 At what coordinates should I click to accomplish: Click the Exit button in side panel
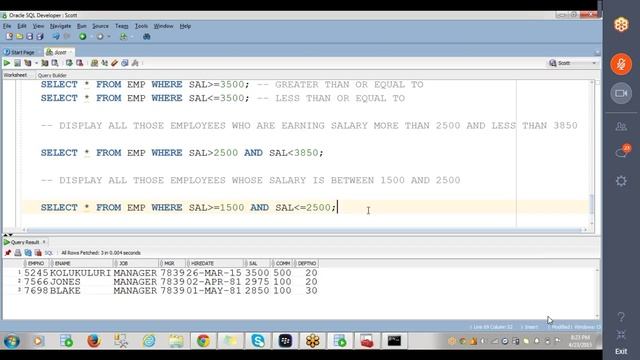pos(621,351)
